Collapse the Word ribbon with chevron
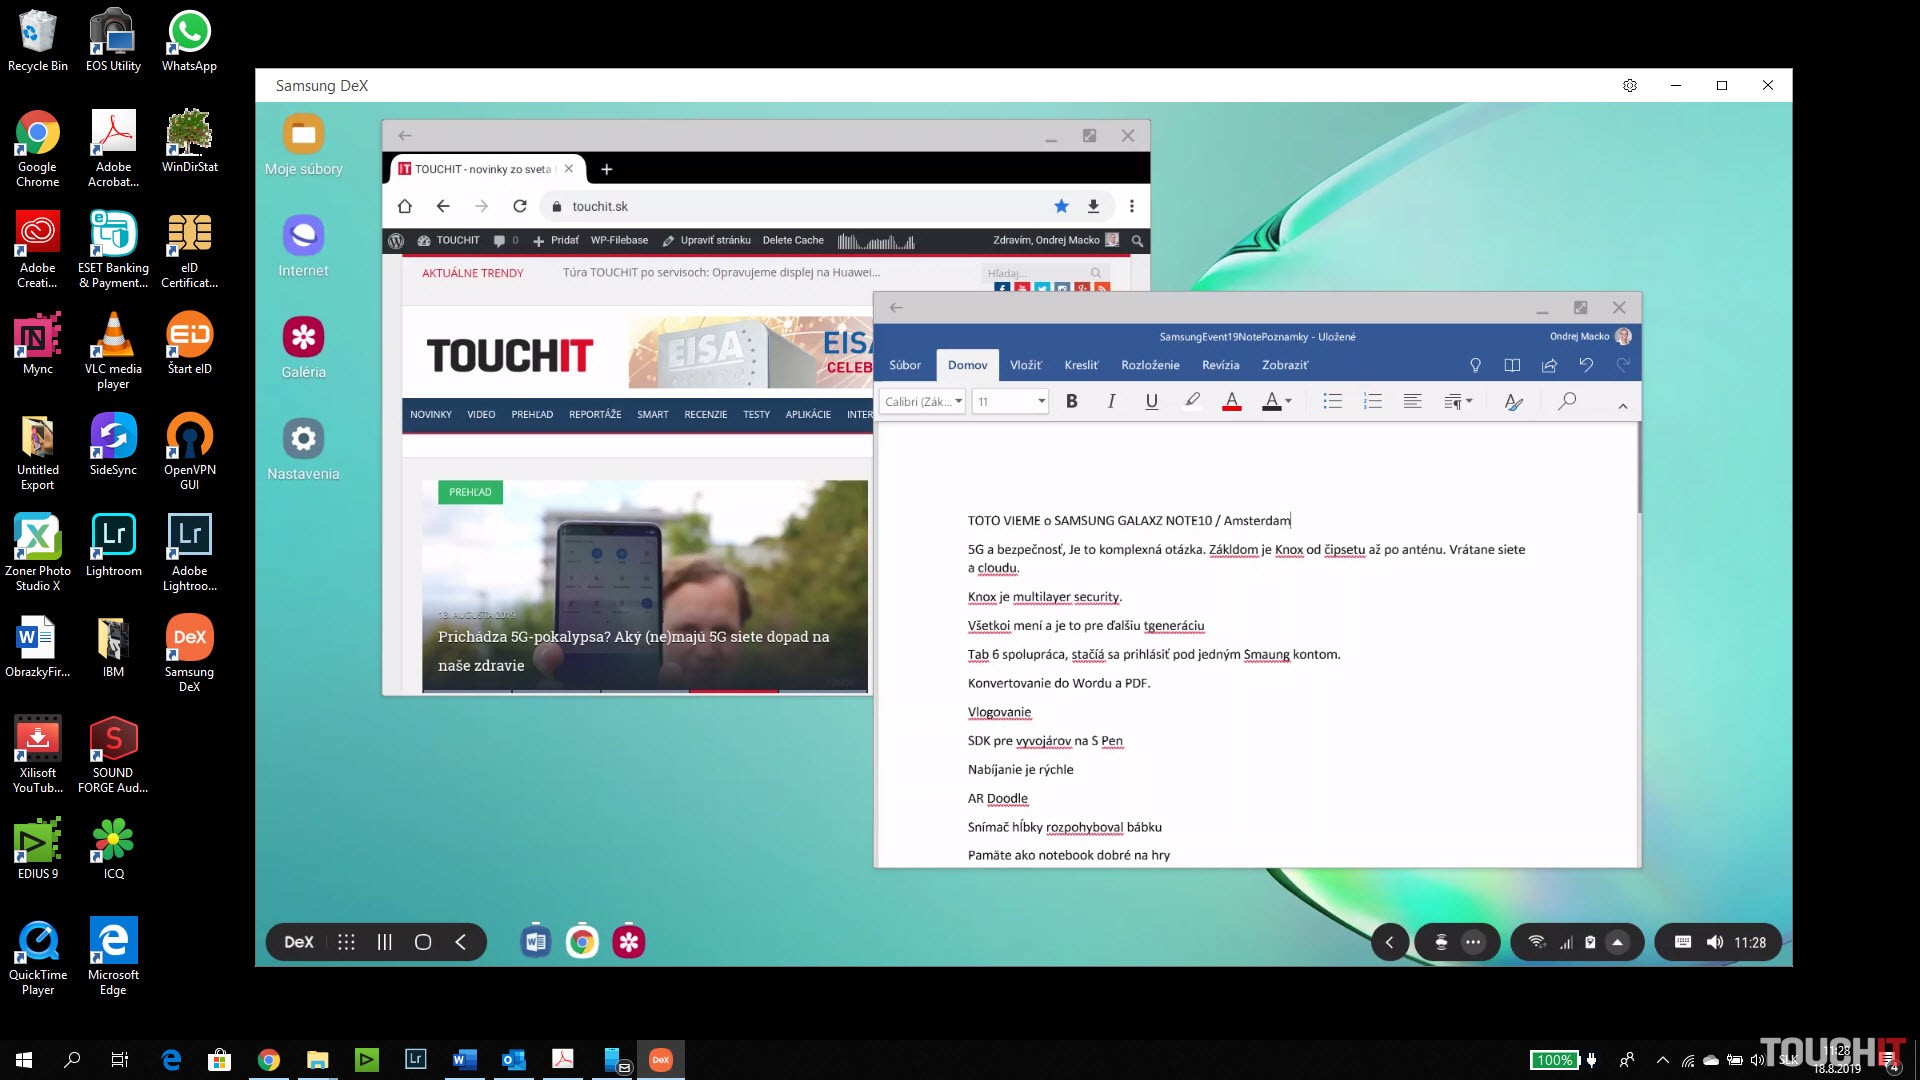 (1622, 406)
